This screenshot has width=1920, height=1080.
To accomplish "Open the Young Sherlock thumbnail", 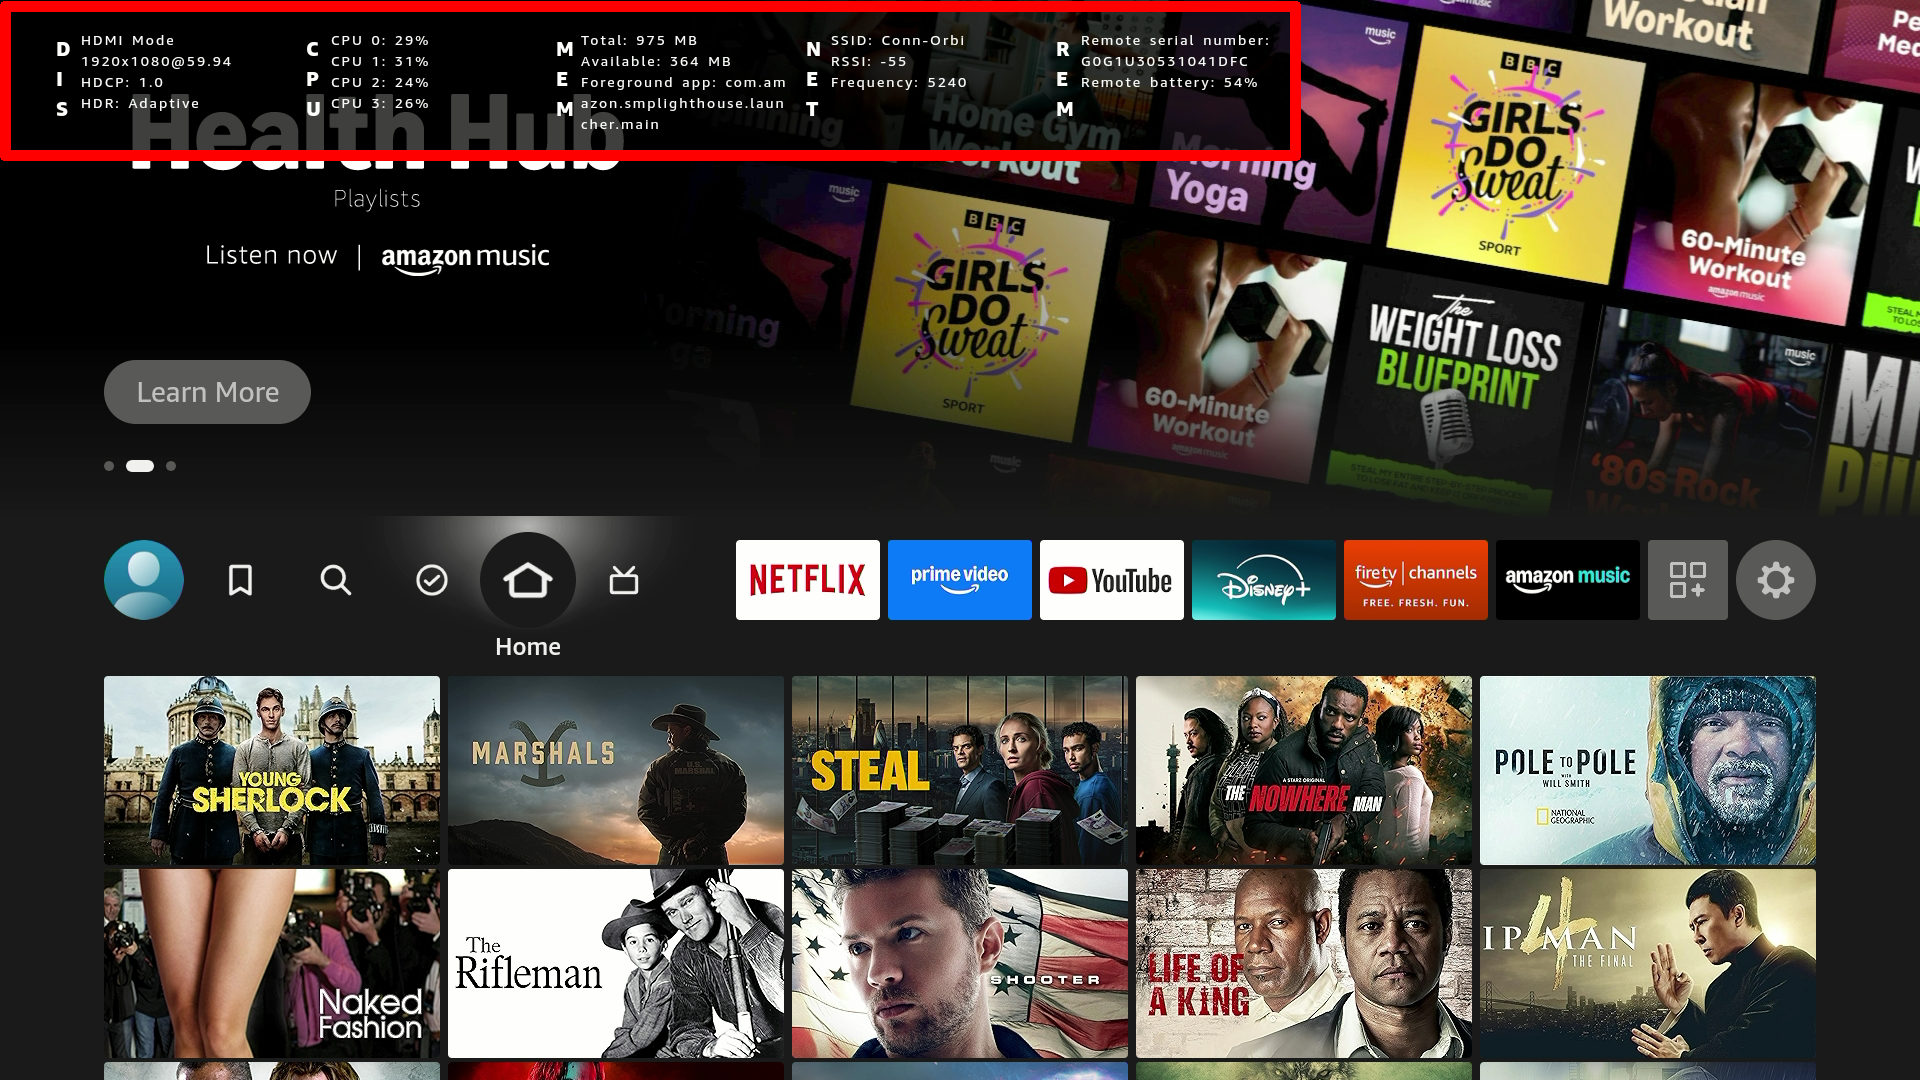I will click(x=272, y=770).
